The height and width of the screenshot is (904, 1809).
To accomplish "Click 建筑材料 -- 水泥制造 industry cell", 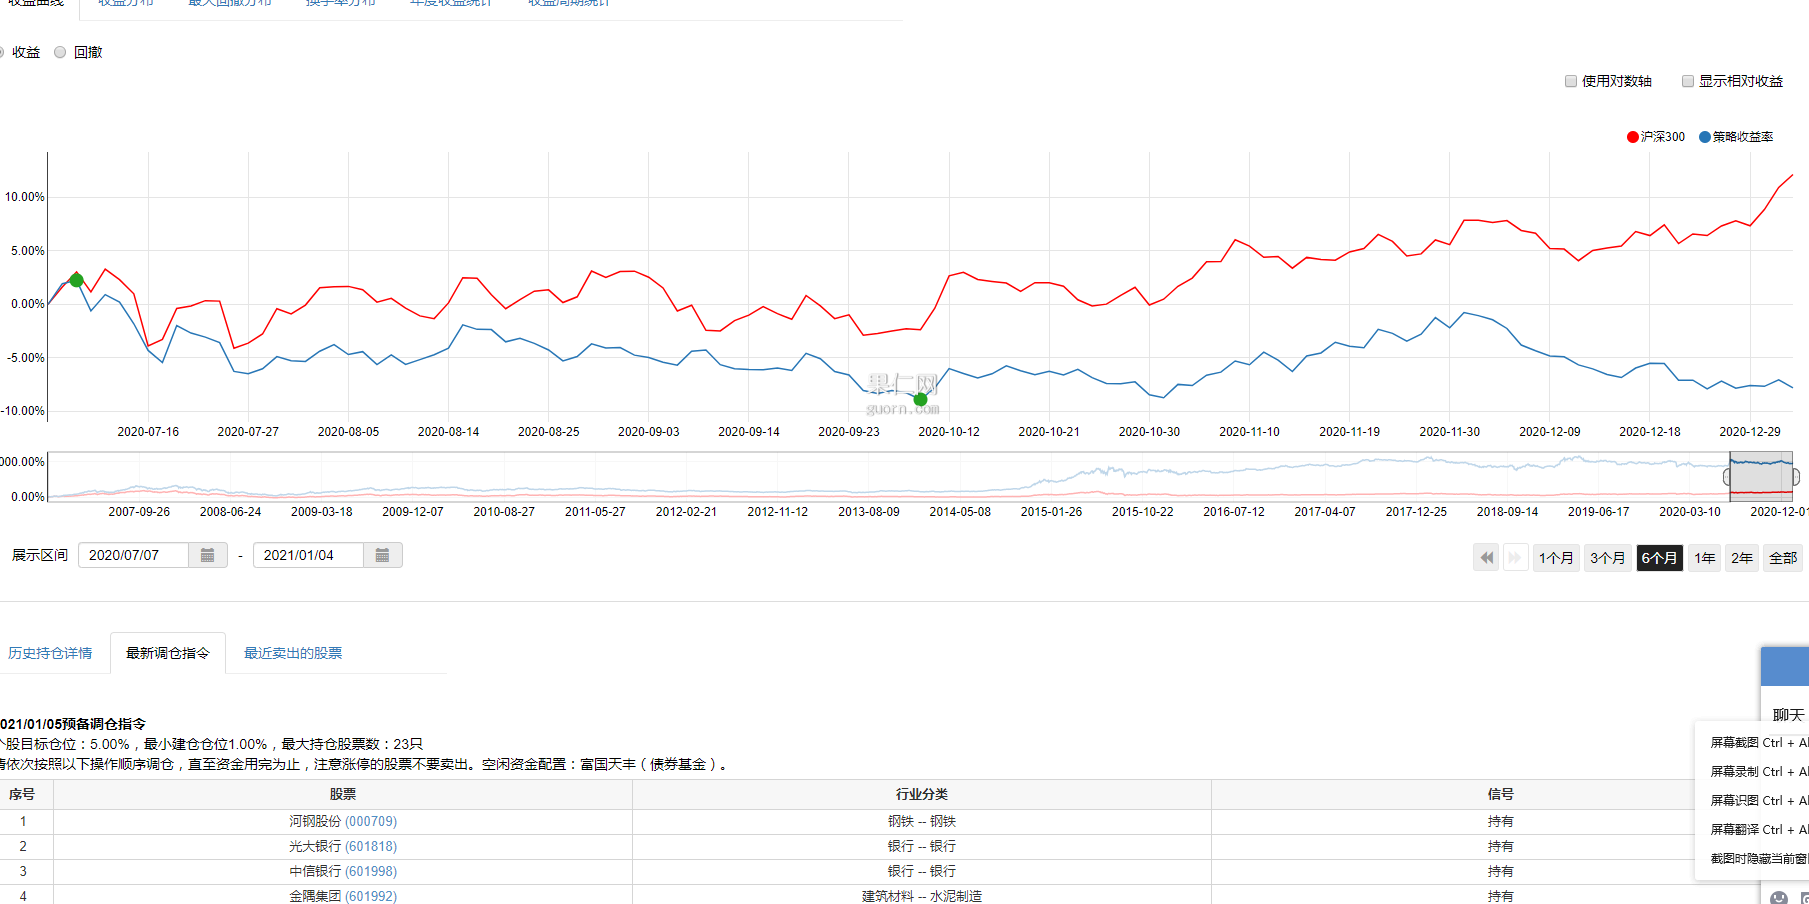I will click(x=922, y=896).
